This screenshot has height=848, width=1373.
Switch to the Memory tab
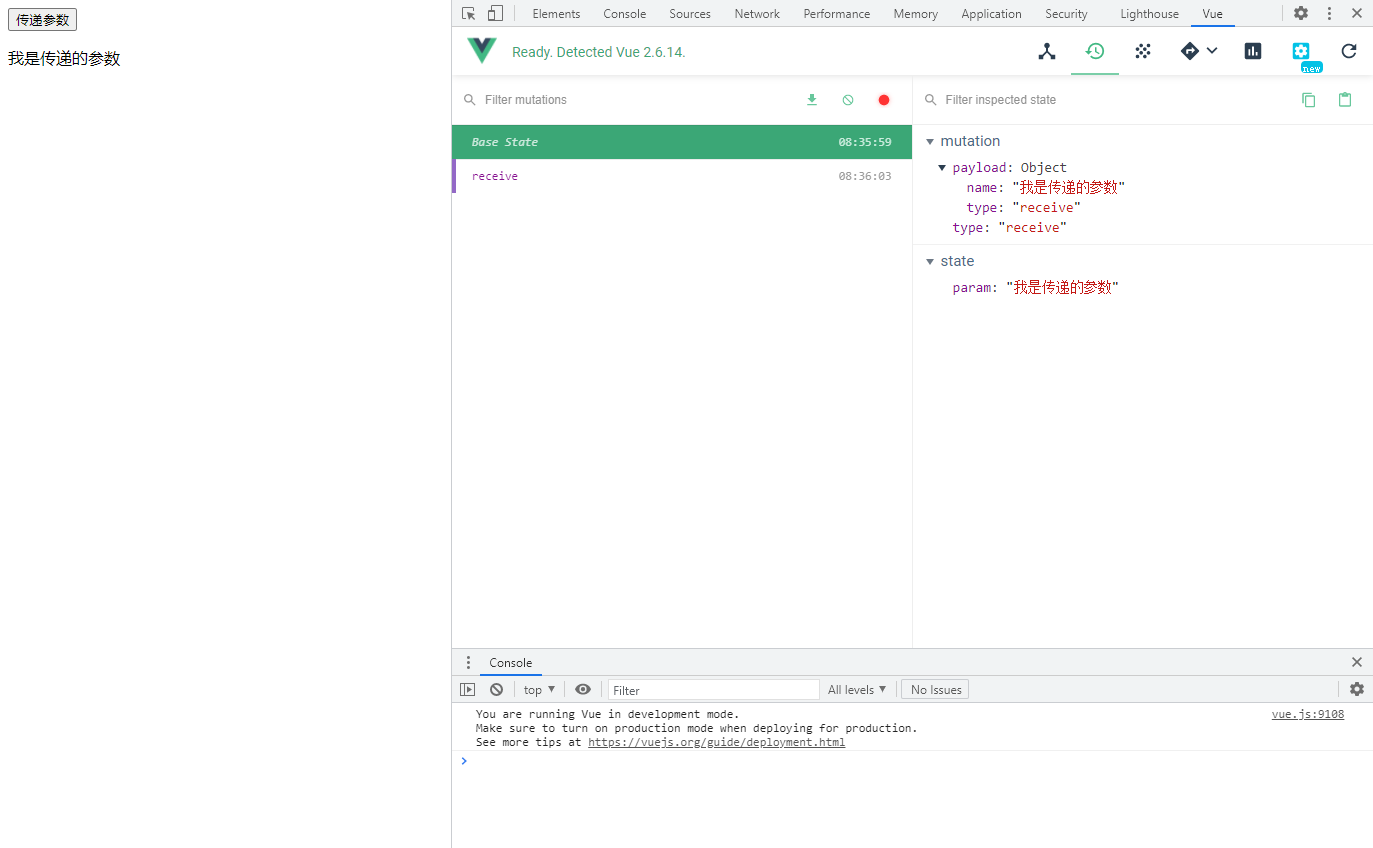916,14
